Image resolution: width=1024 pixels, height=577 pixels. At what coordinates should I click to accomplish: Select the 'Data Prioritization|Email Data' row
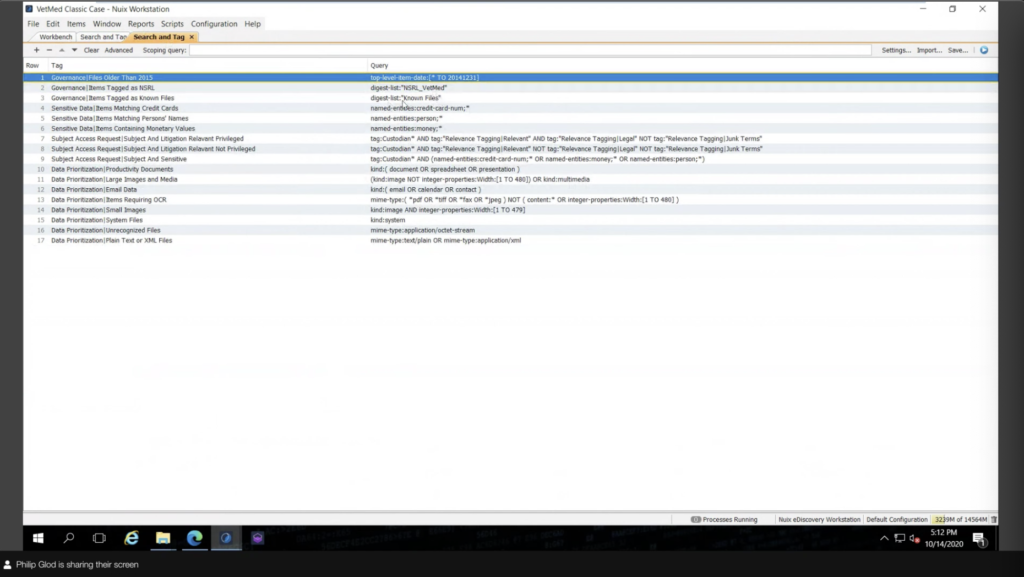pyautogui.click(x=511, y=189)
